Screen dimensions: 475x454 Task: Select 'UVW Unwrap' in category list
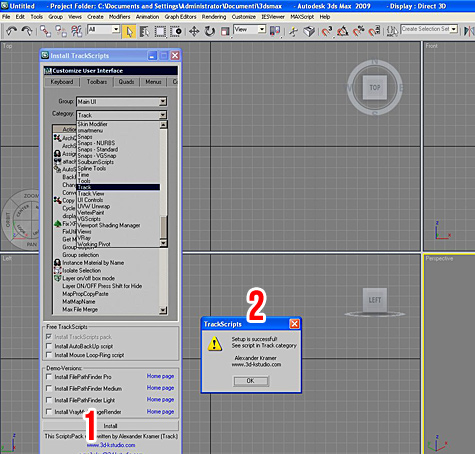point(94,206)
